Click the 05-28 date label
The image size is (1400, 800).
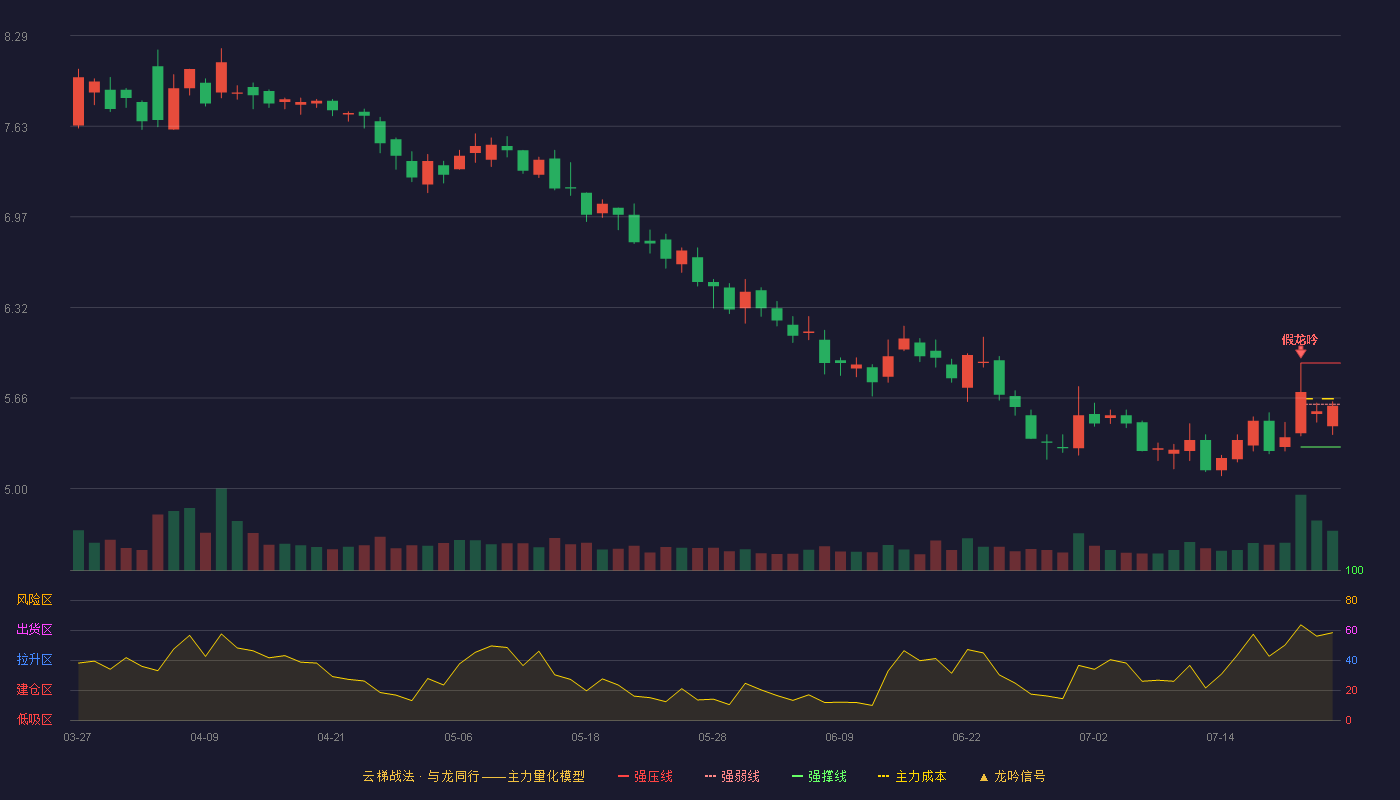pos(712,737)
